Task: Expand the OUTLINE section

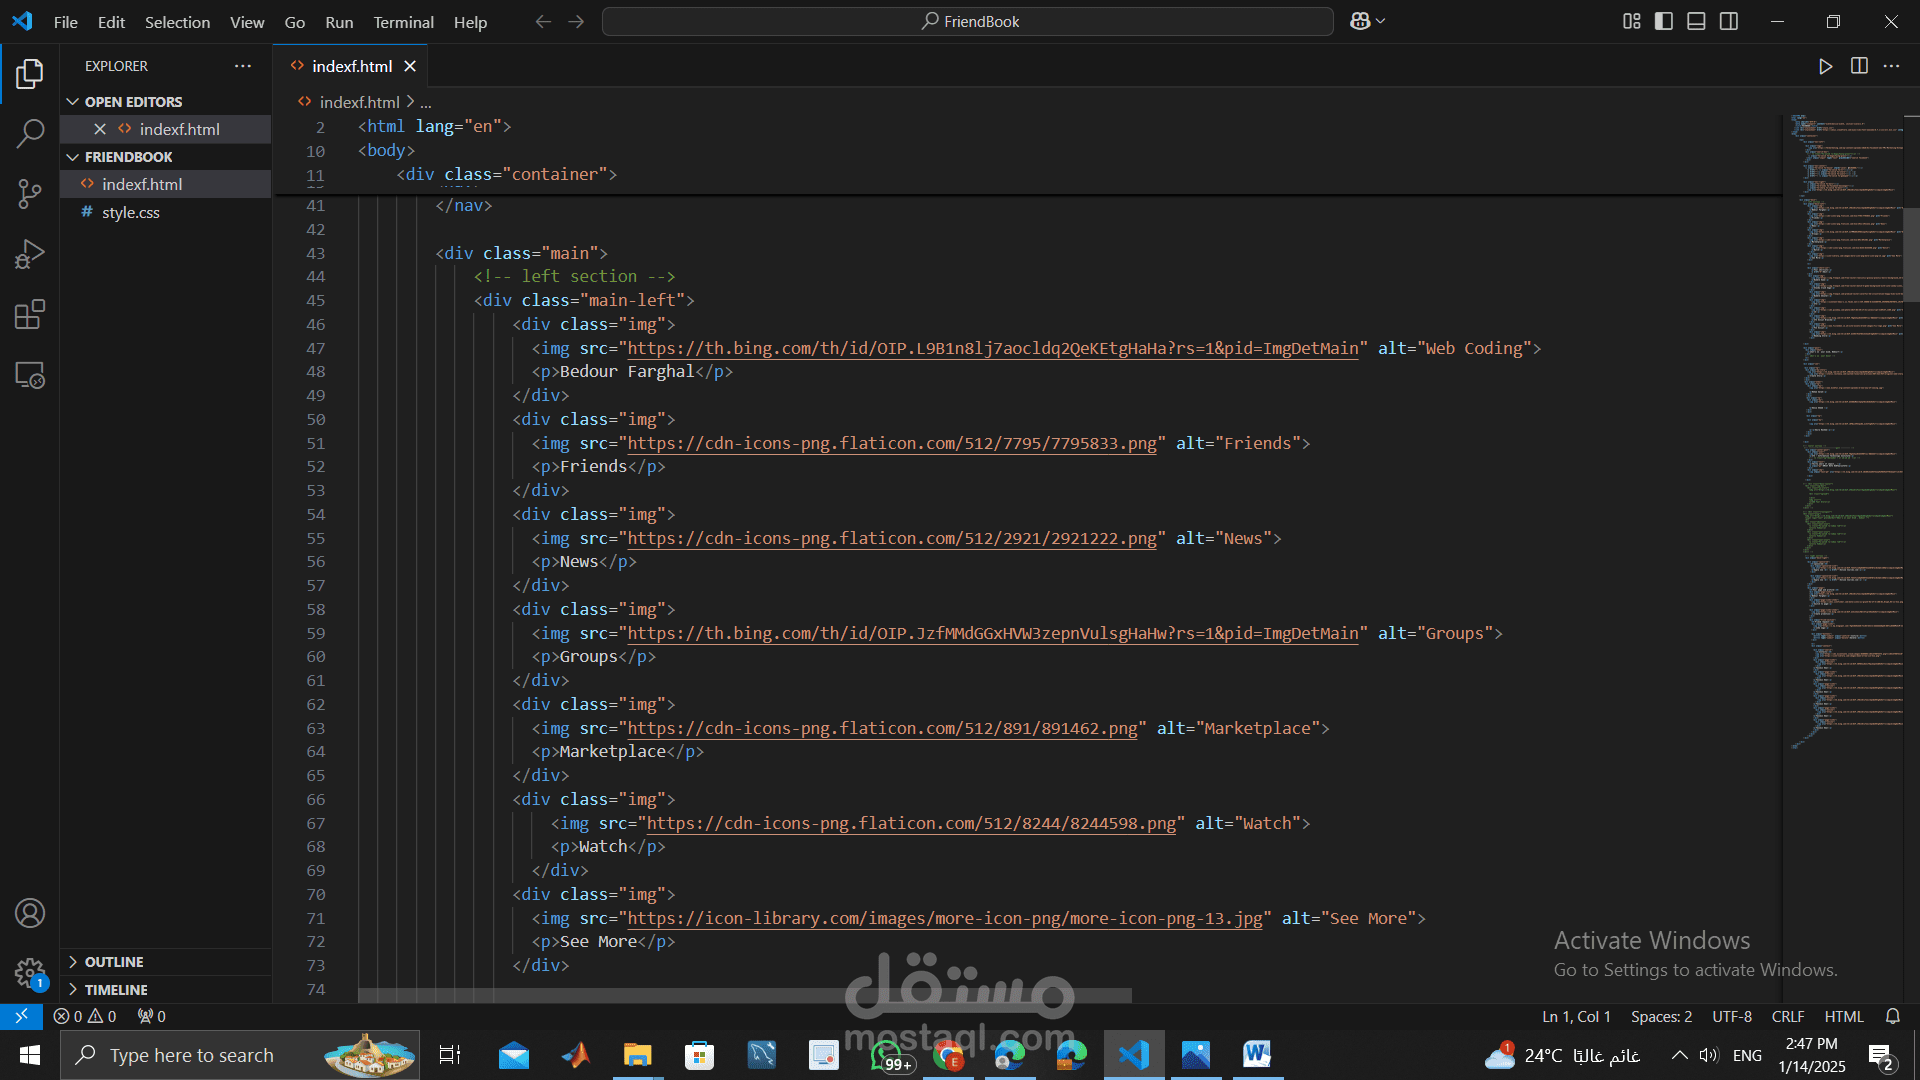Action: point(114,962)
